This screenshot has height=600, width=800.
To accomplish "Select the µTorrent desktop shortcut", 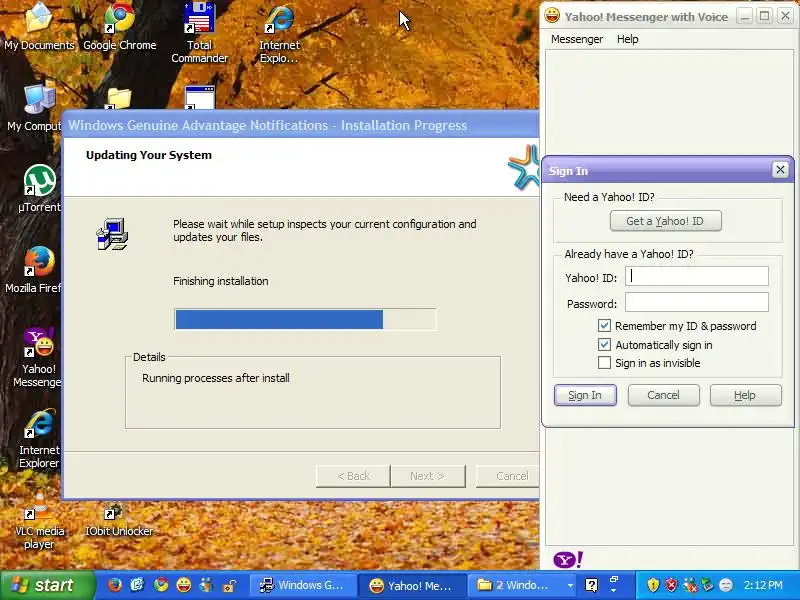I will point(39,188).
